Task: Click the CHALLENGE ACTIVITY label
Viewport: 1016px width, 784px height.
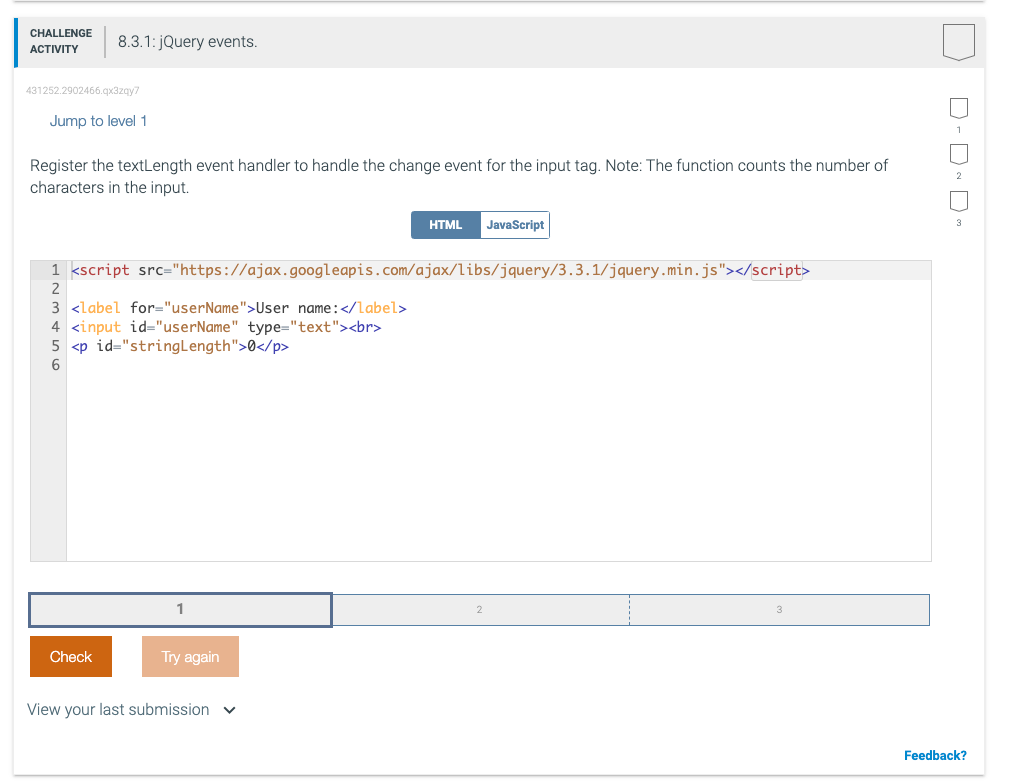Action: pyautogui.click(x=60, y=39)
